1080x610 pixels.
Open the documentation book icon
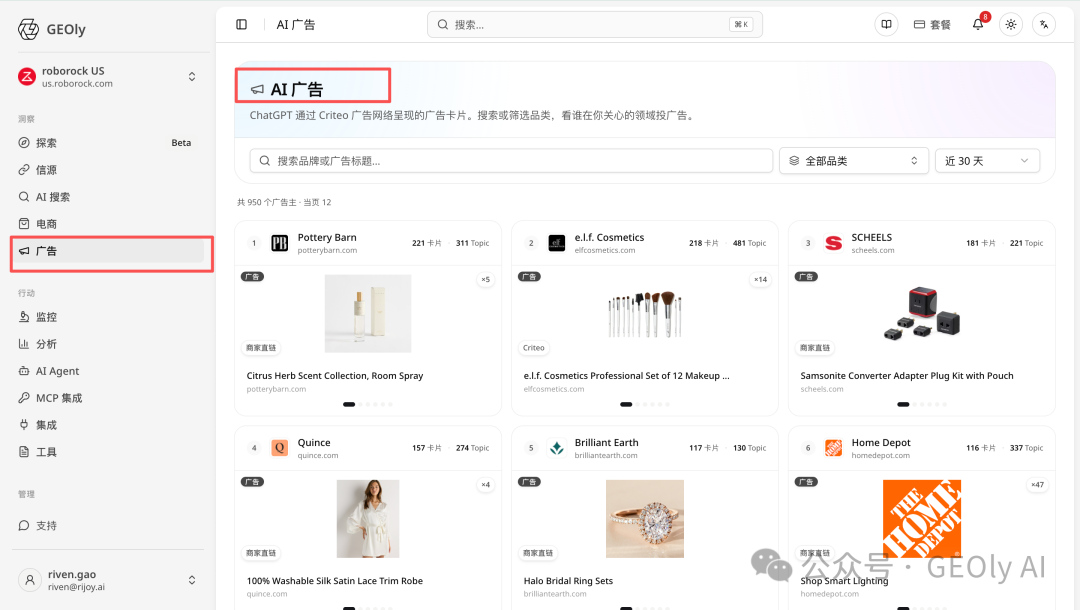[886, 25]
